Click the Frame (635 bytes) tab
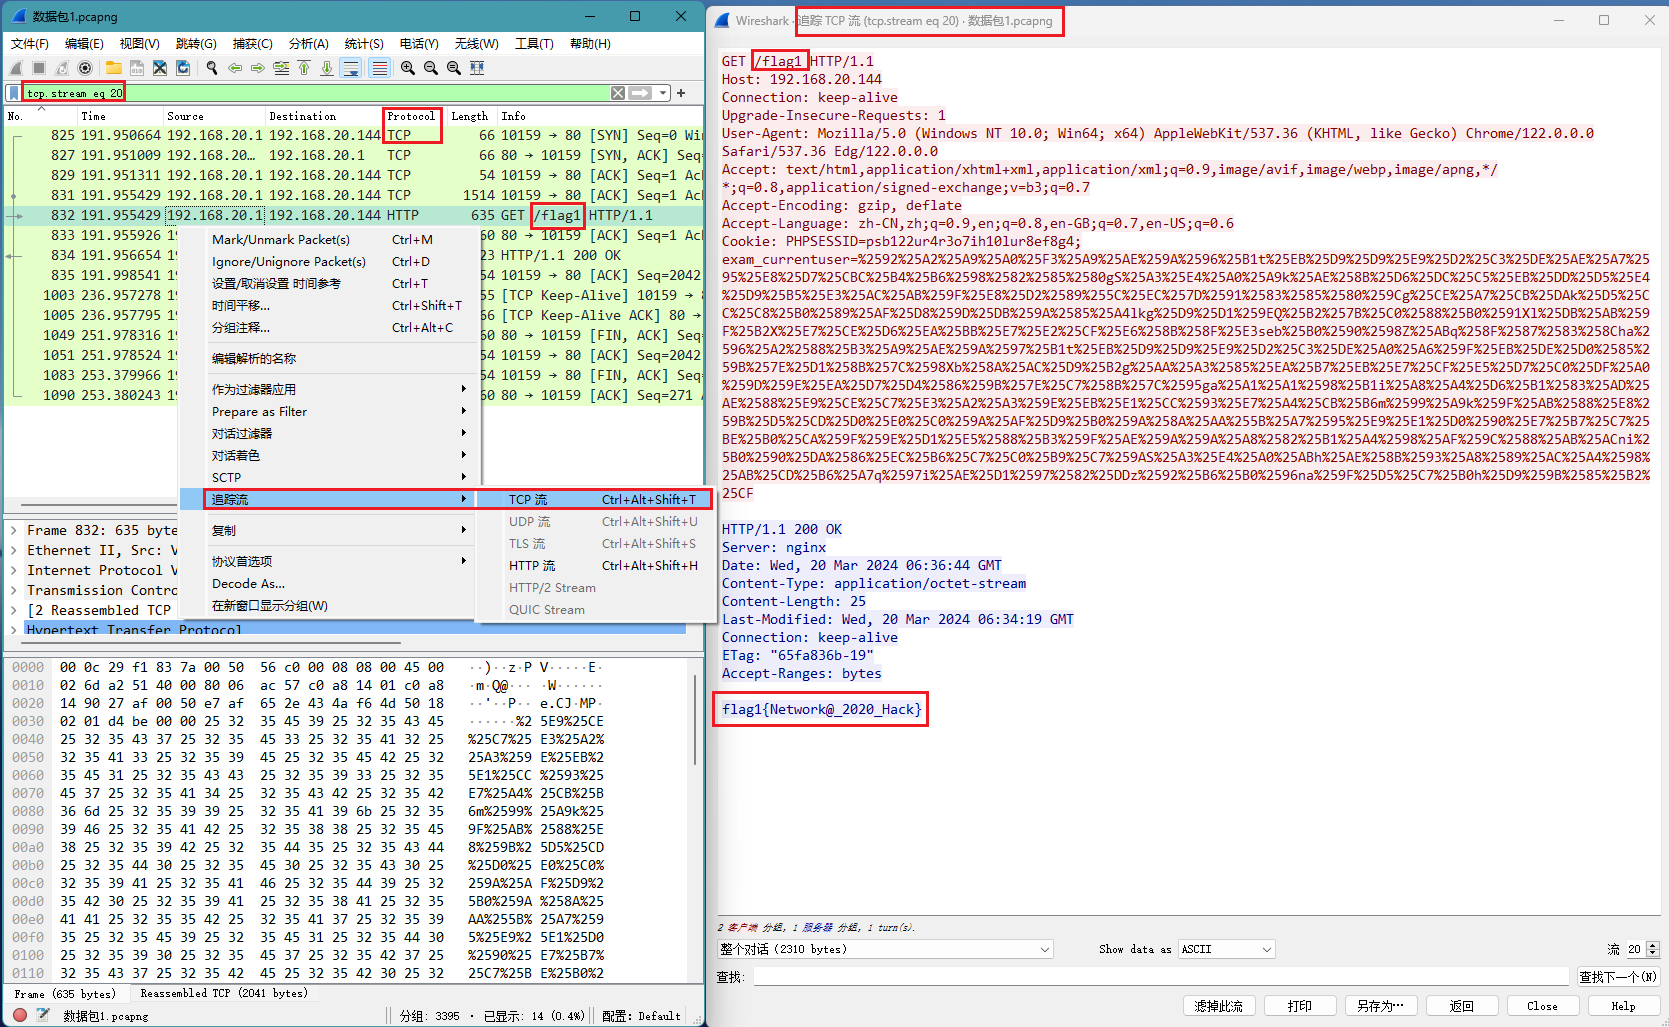The image size is (1669, 1027). (65, 993)
